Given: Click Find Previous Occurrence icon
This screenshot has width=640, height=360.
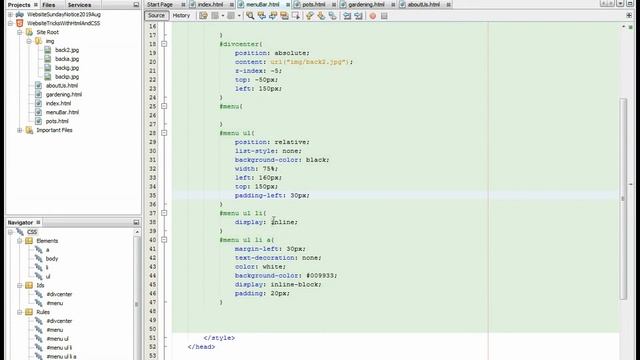Looking at the screenshot, I should point(262,16).
